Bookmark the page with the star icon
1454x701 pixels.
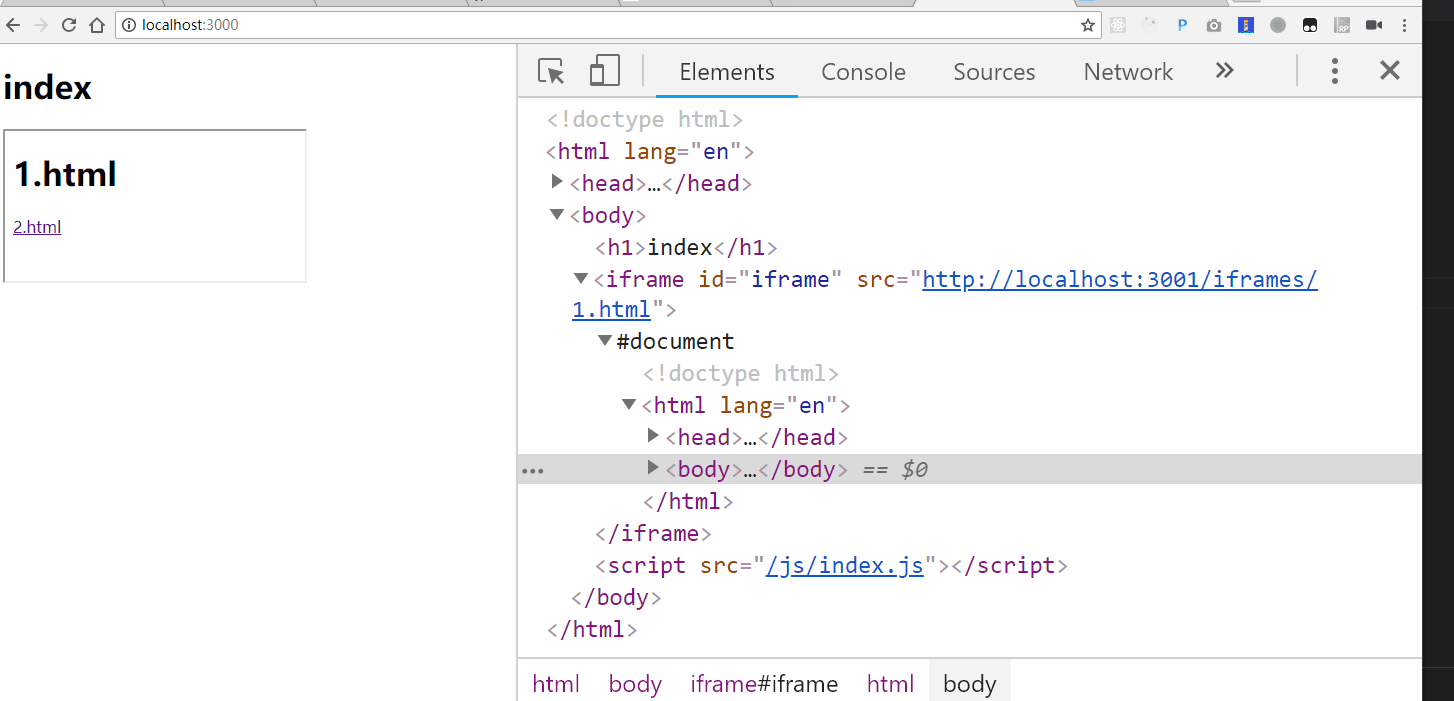tap(1087, 25)
